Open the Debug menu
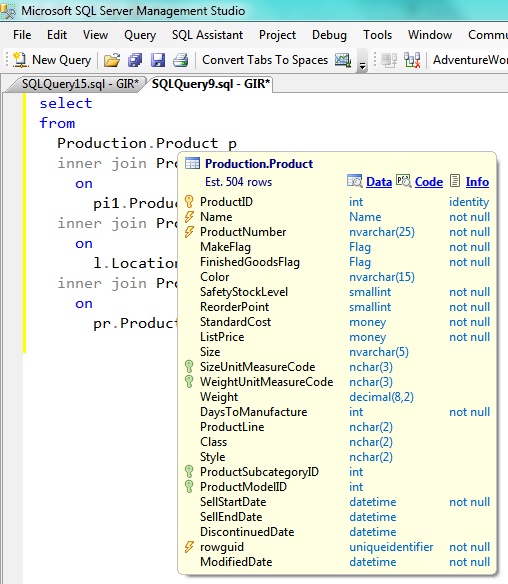Viewport: 508px width, 584px height. (x=329, y=35)
